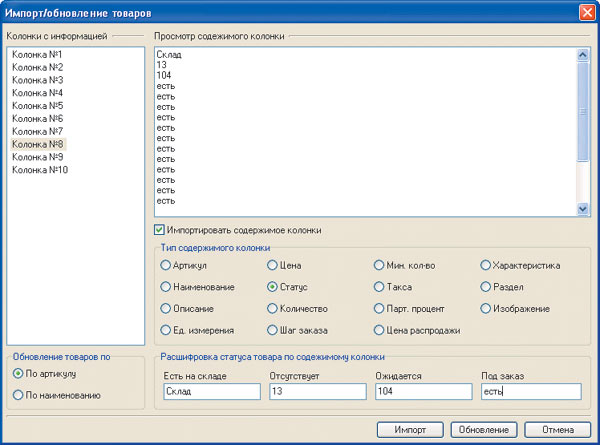600x445 pixels.
Task: Click the Склад line in column preview
Action: 169,54
